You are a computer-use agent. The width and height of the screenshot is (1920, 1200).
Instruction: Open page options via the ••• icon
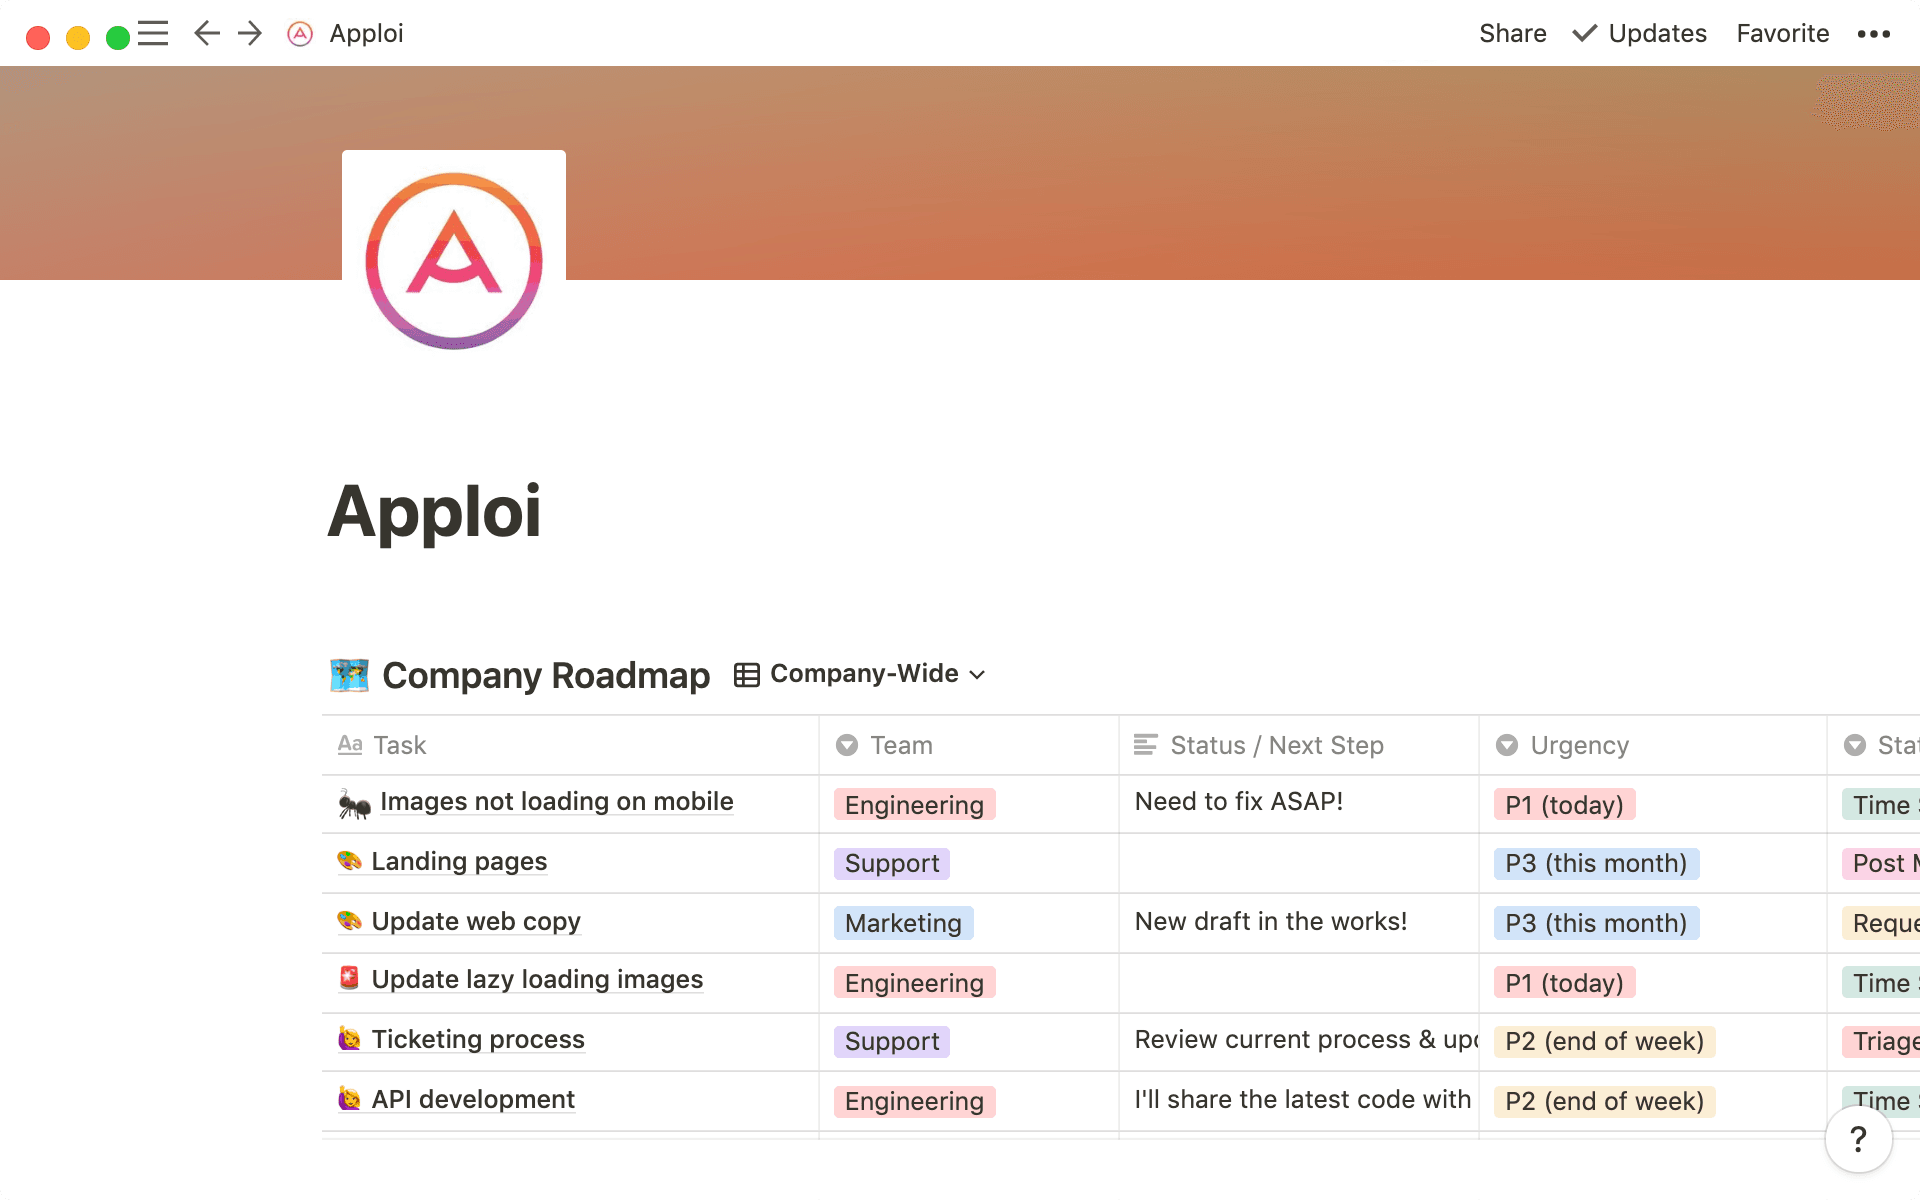coord(1872,33)
